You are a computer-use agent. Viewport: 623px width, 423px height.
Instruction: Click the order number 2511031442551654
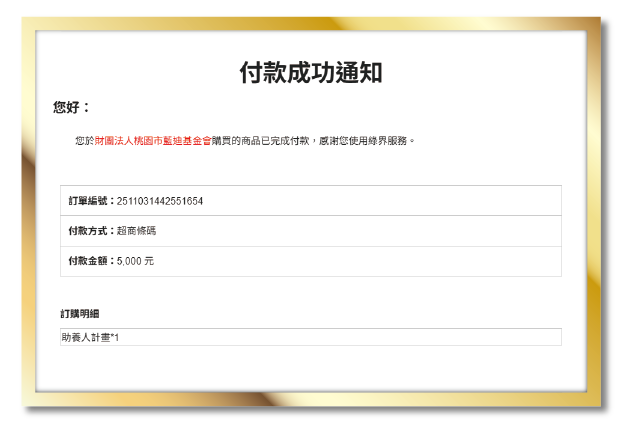(160, 201)
